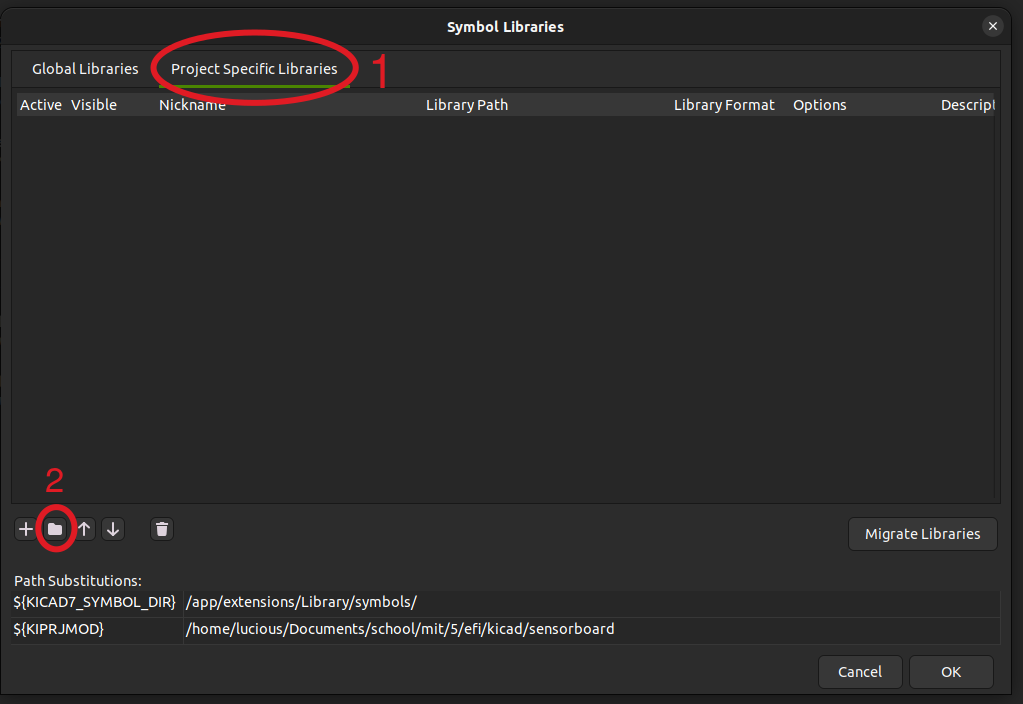Click the Migrate Libraries button
Screen dimensions: 1023x704
pyautogui.click(x=922, y=533)
